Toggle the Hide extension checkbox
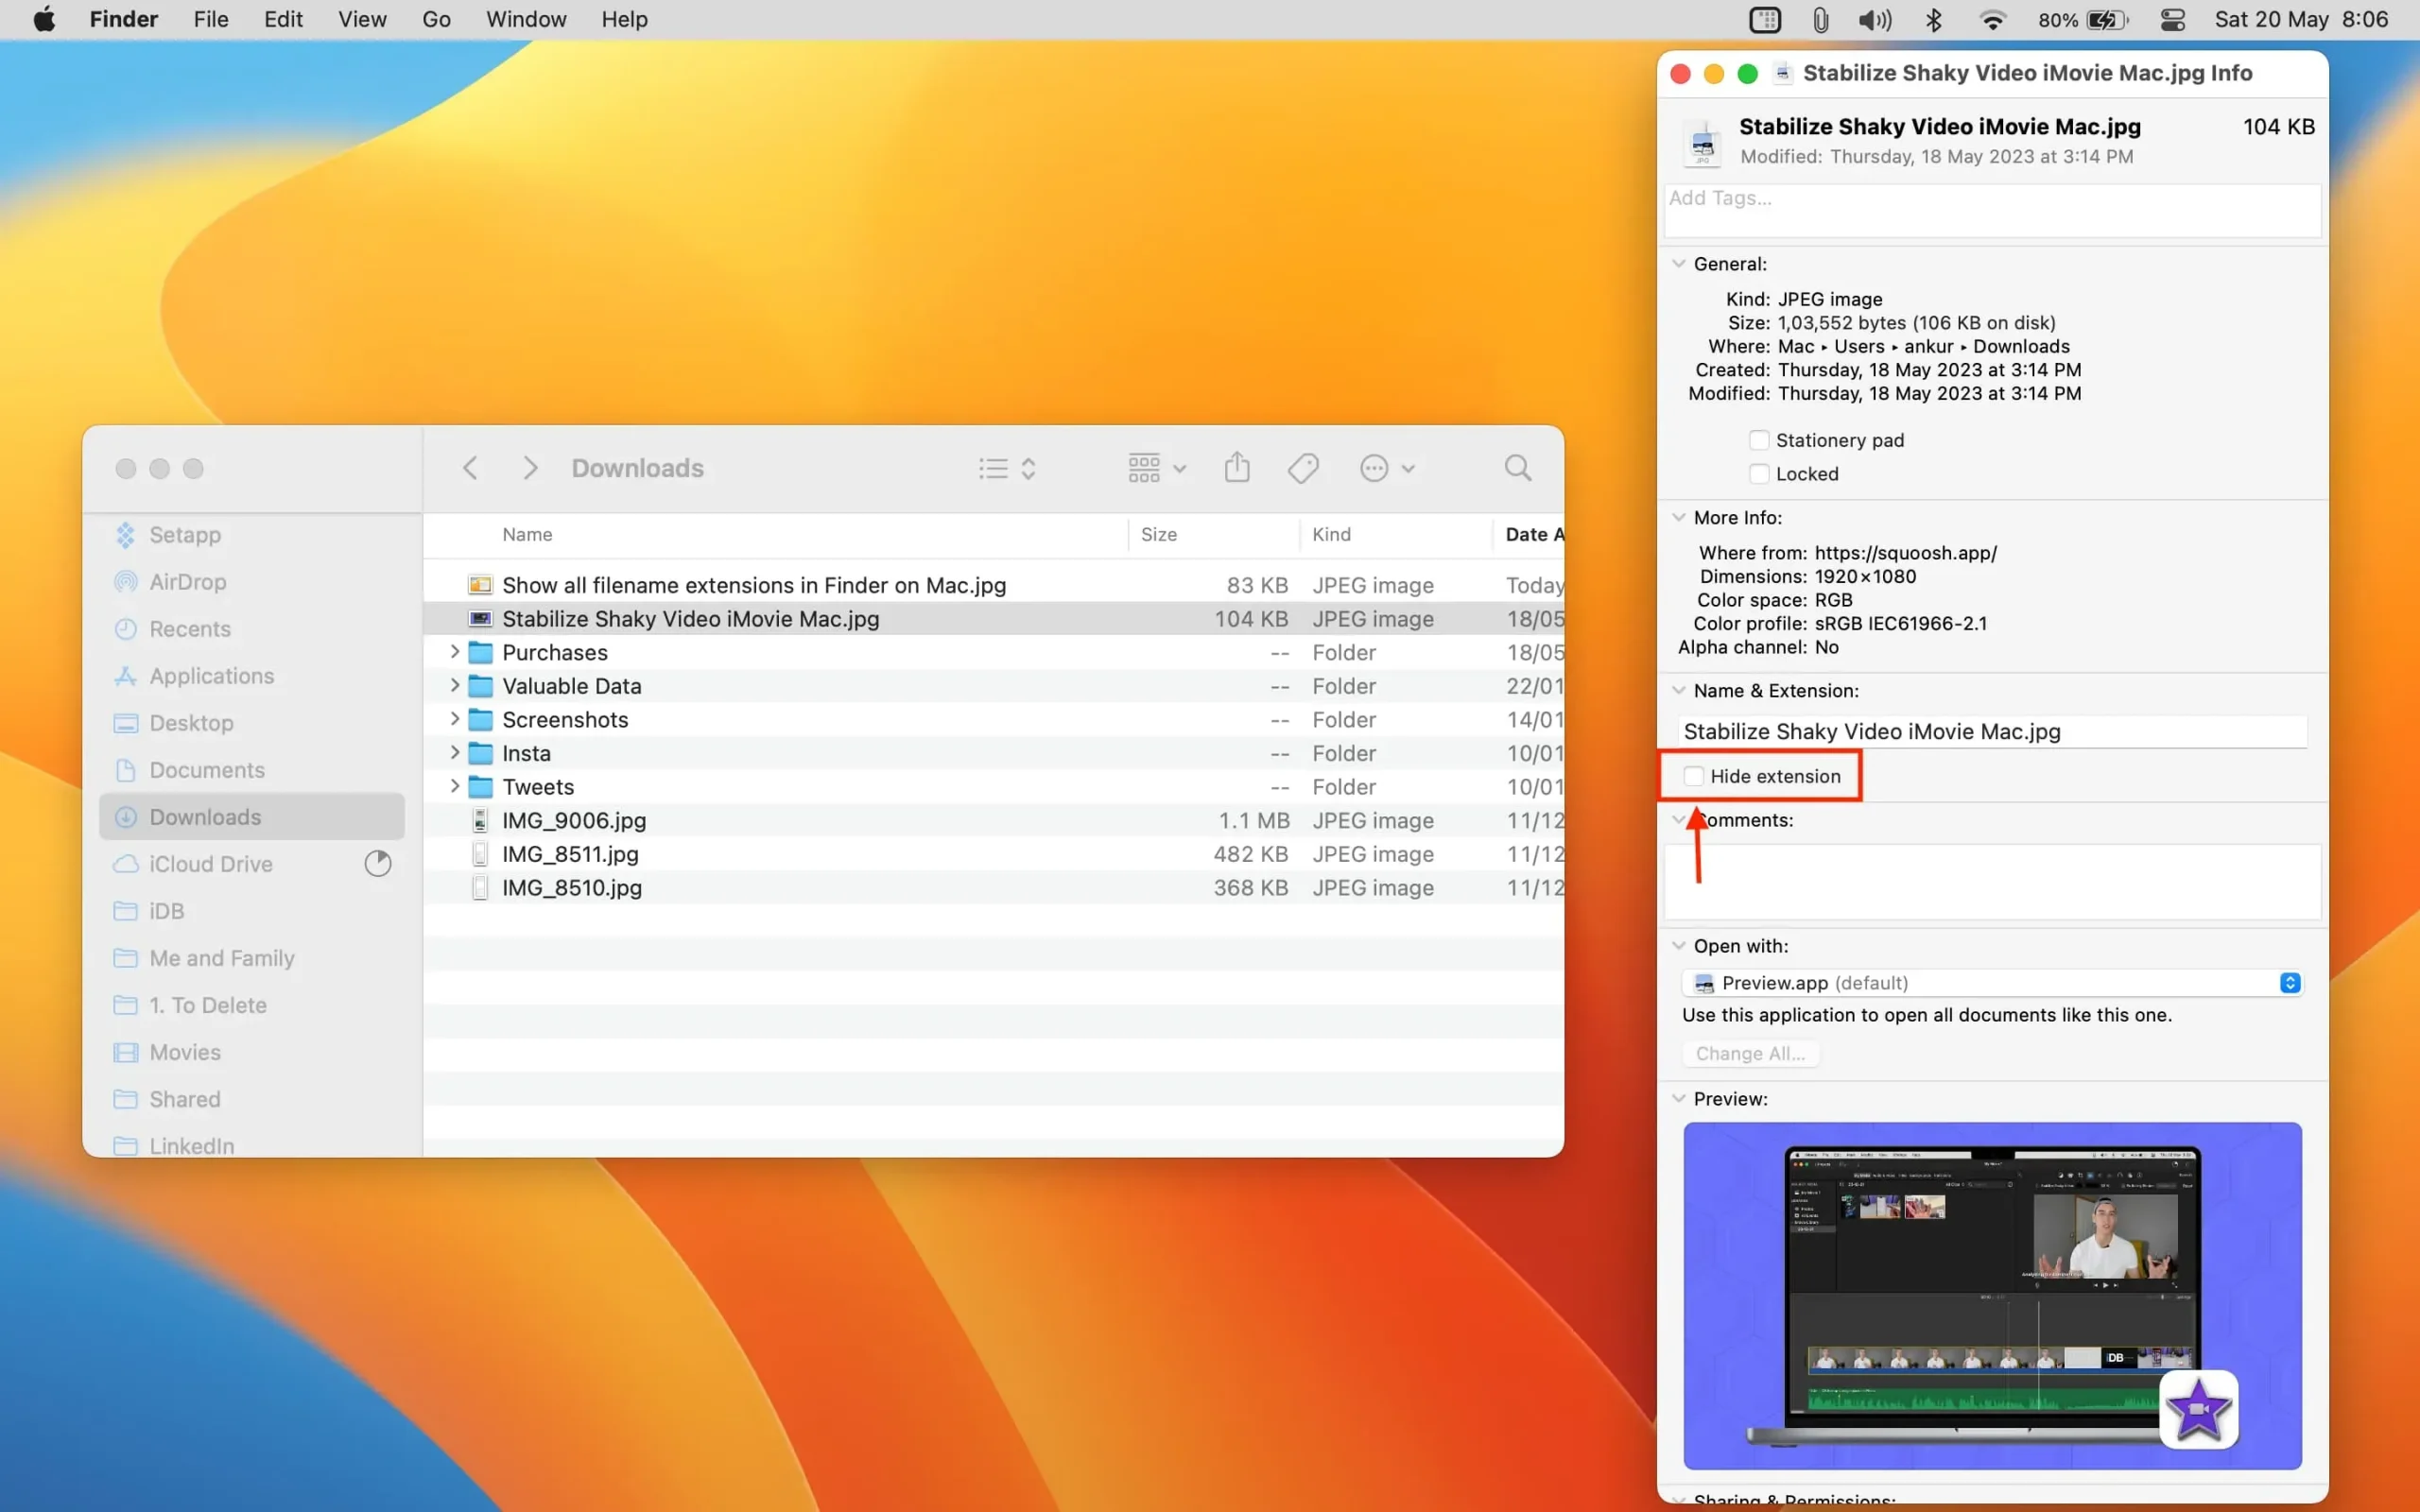The image size is (2420, 1512). (x=1692, y=775)
